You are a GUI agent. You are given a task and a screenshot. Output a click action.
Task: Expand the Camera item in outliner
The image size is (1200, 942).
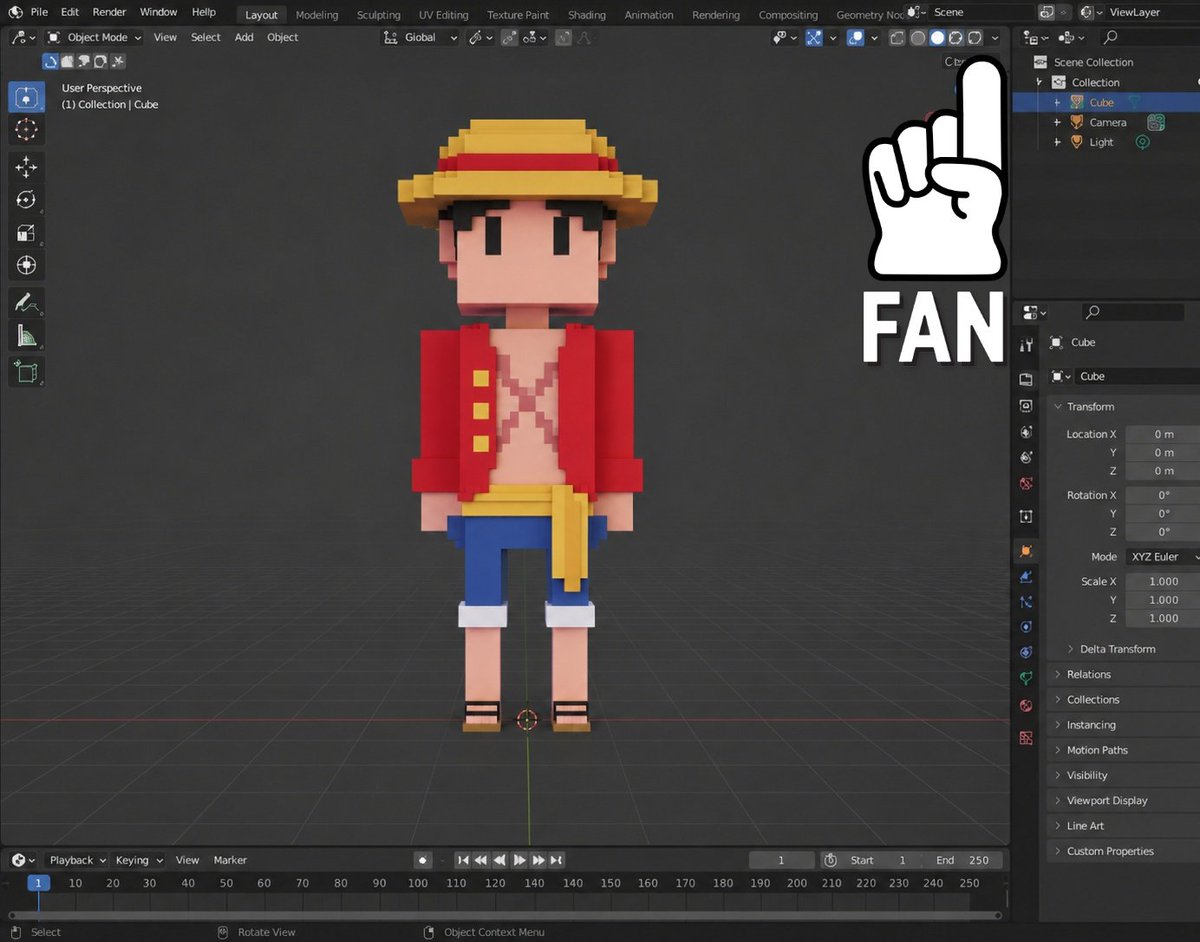(x=1057, y=123)
